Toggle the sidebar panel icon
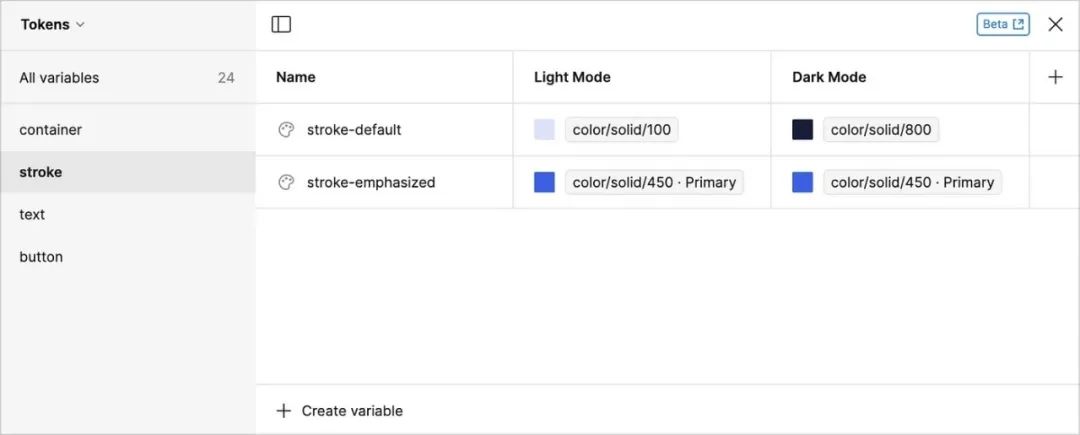This screenshot has height=435, width=1080. 281,24
